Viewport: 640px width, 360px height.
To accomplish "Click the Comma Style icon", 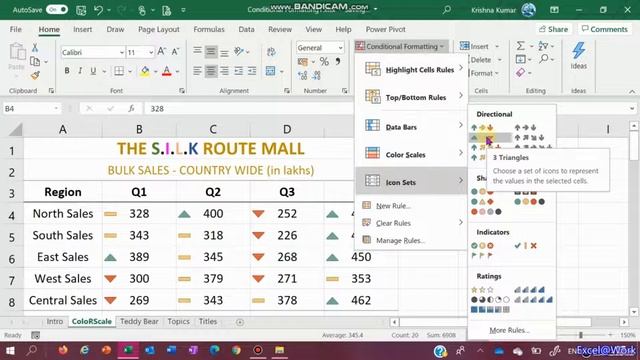I will coord(338,62).
